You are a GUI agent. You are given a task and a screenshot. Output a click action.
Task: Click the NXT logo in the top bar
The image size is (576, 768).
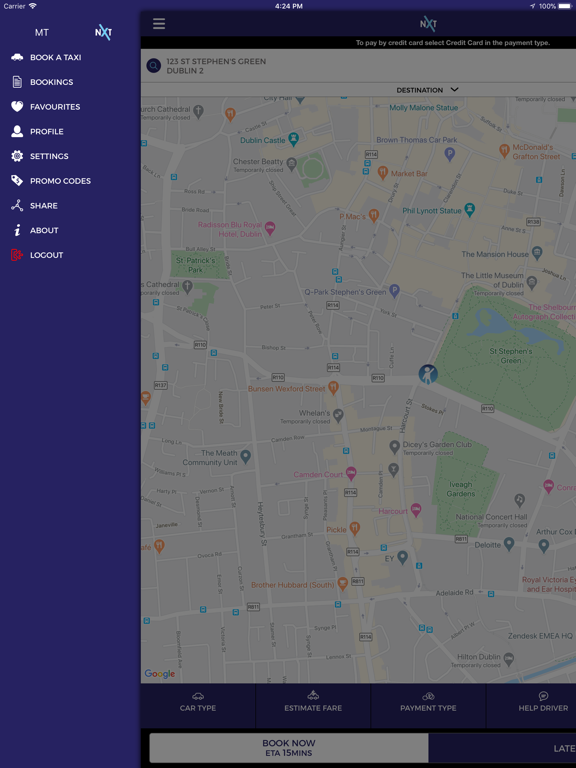click(x=428, y=24)
